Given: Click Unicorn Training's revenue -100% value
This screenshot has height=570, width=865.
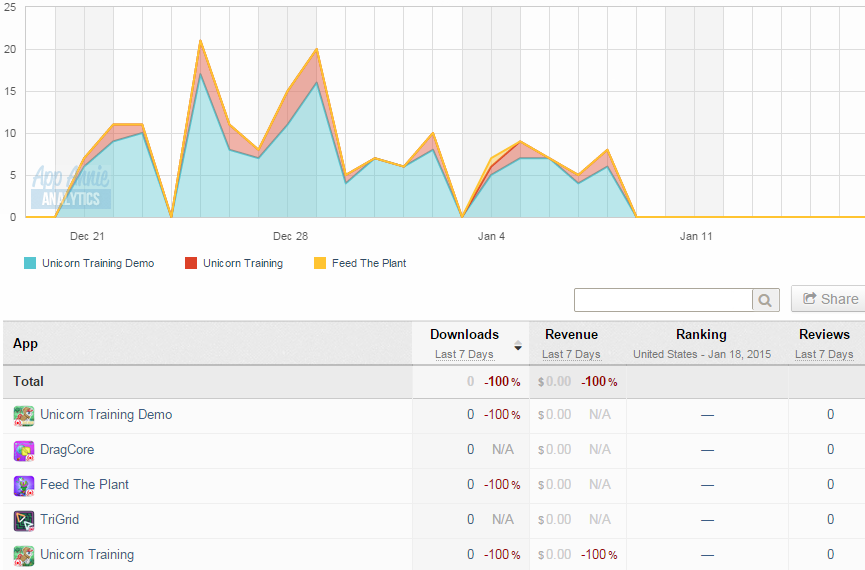Looking at the screenshot, I should [x=599, y=555].
